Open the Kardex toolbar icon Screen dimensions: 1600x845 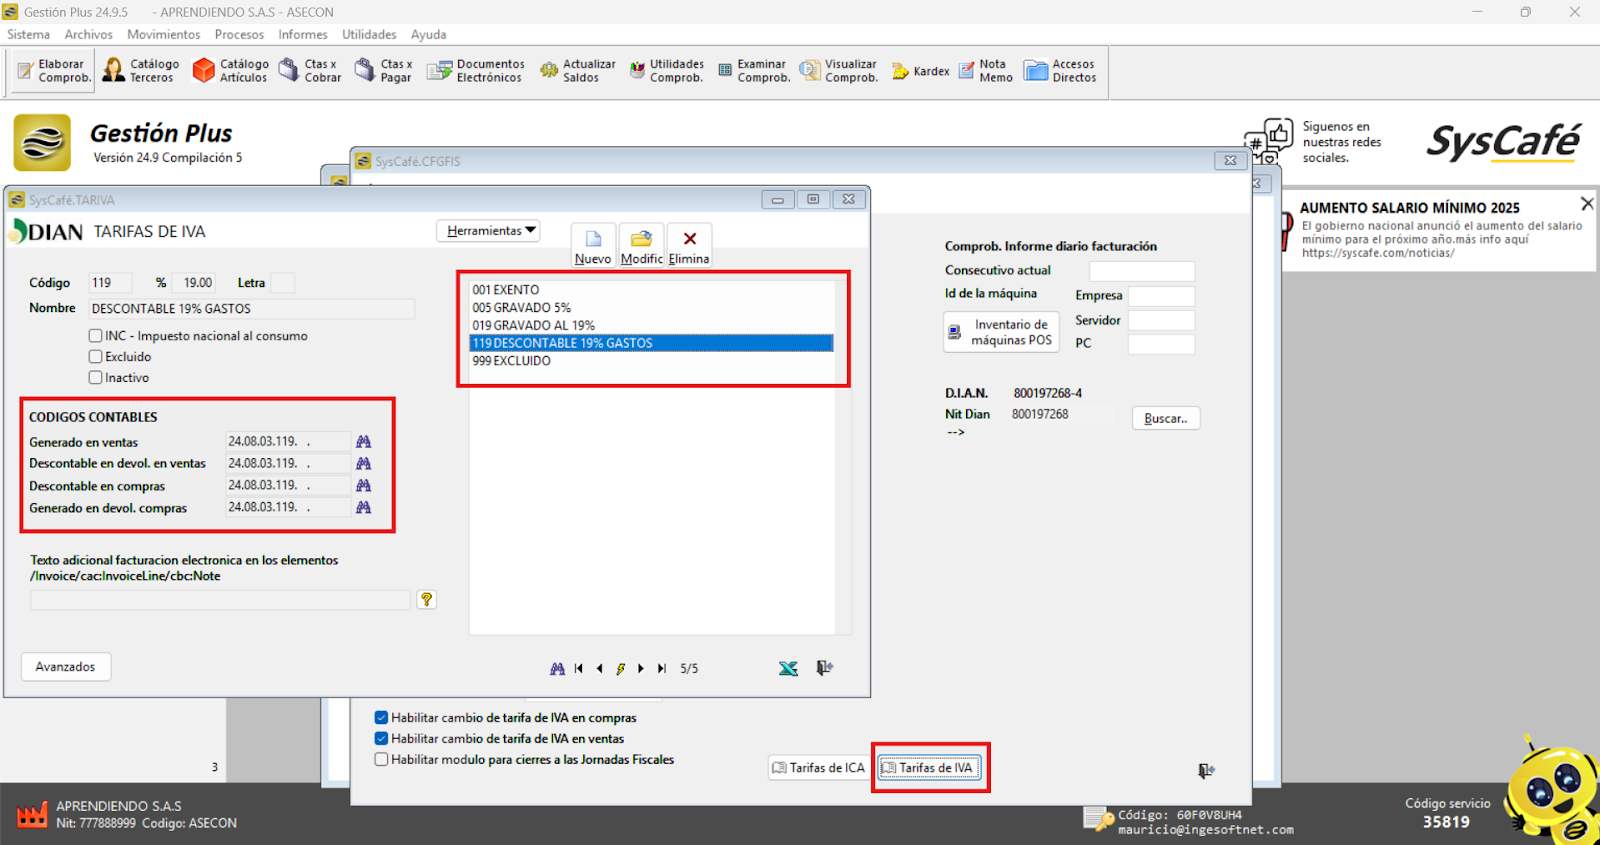[920, 71]
